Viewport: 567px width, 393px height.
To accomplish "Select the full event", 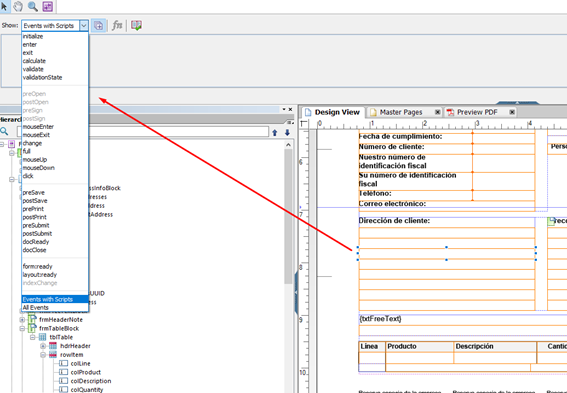I will 27,151.
